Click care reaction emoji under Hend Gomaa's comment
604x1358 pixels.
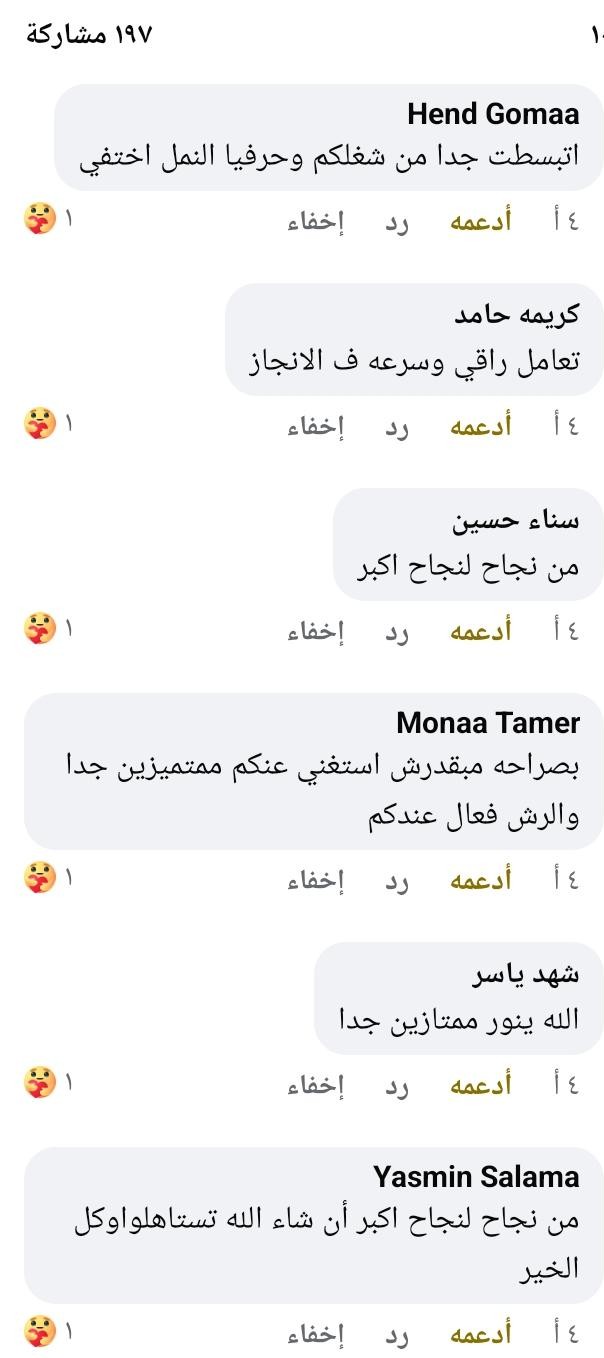point(40,219)
